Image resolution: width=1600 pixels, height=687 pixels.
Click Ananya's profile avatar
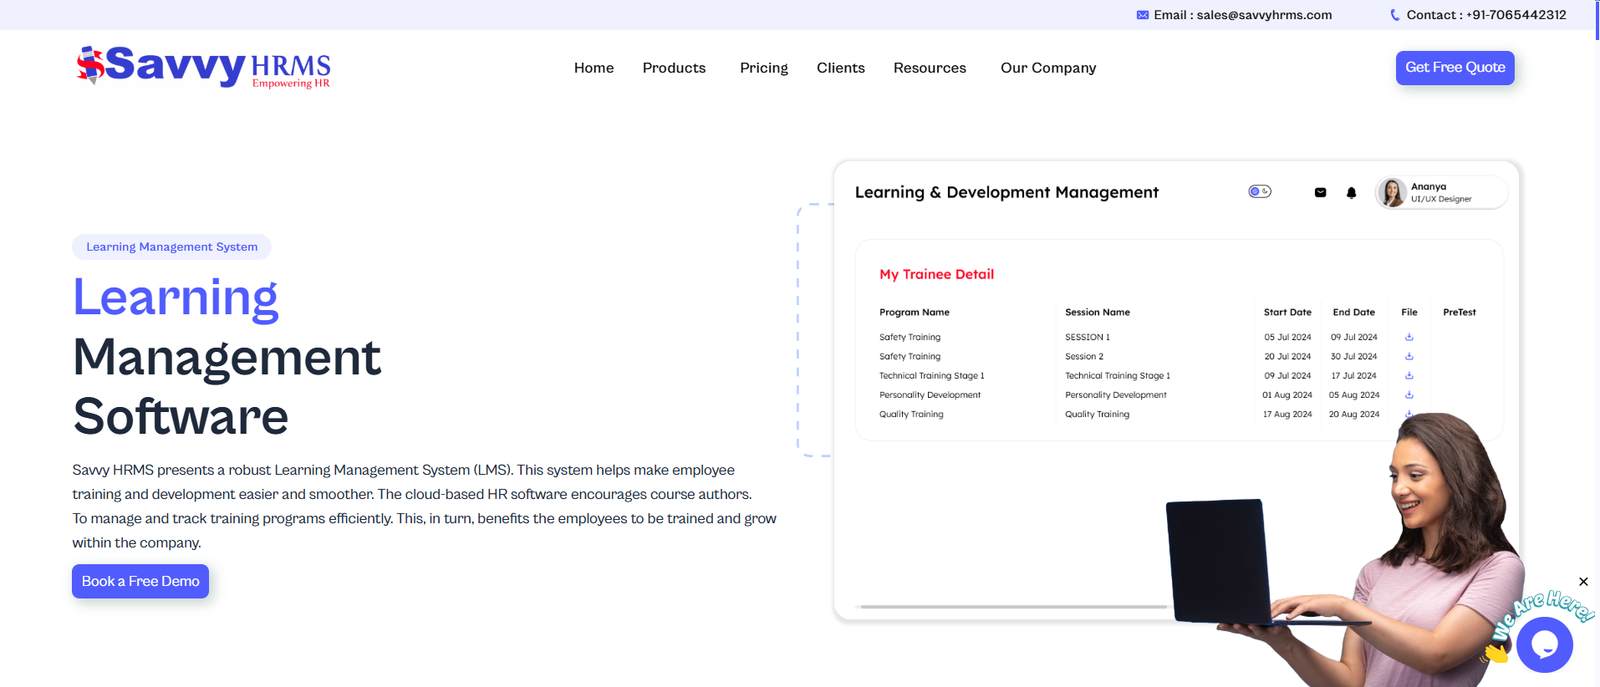coord(1392,192)
